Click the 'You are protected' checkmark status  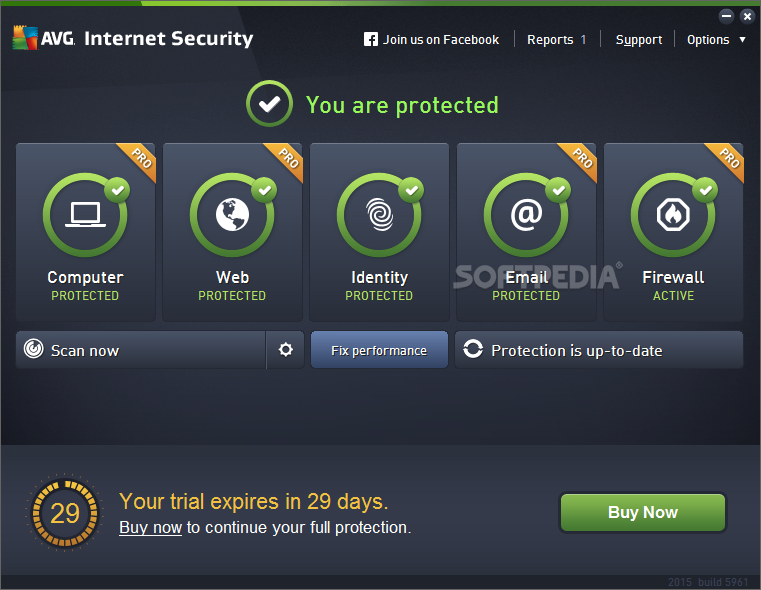[x=269, y=105]
